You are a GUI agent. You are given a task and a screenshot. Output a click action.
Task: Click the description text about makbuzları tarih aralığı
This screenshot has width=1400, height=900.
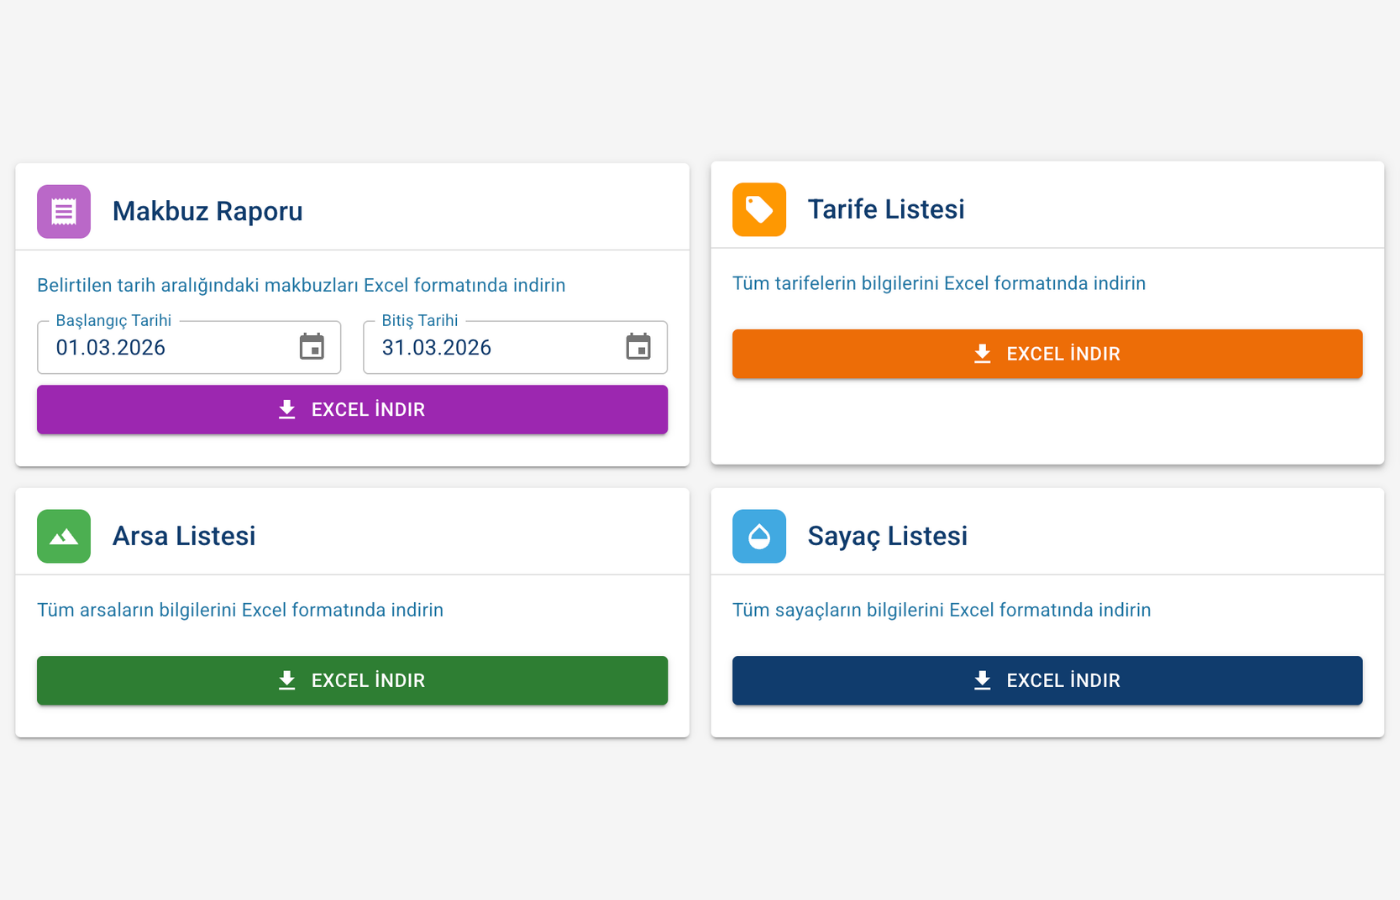(301, 285)
